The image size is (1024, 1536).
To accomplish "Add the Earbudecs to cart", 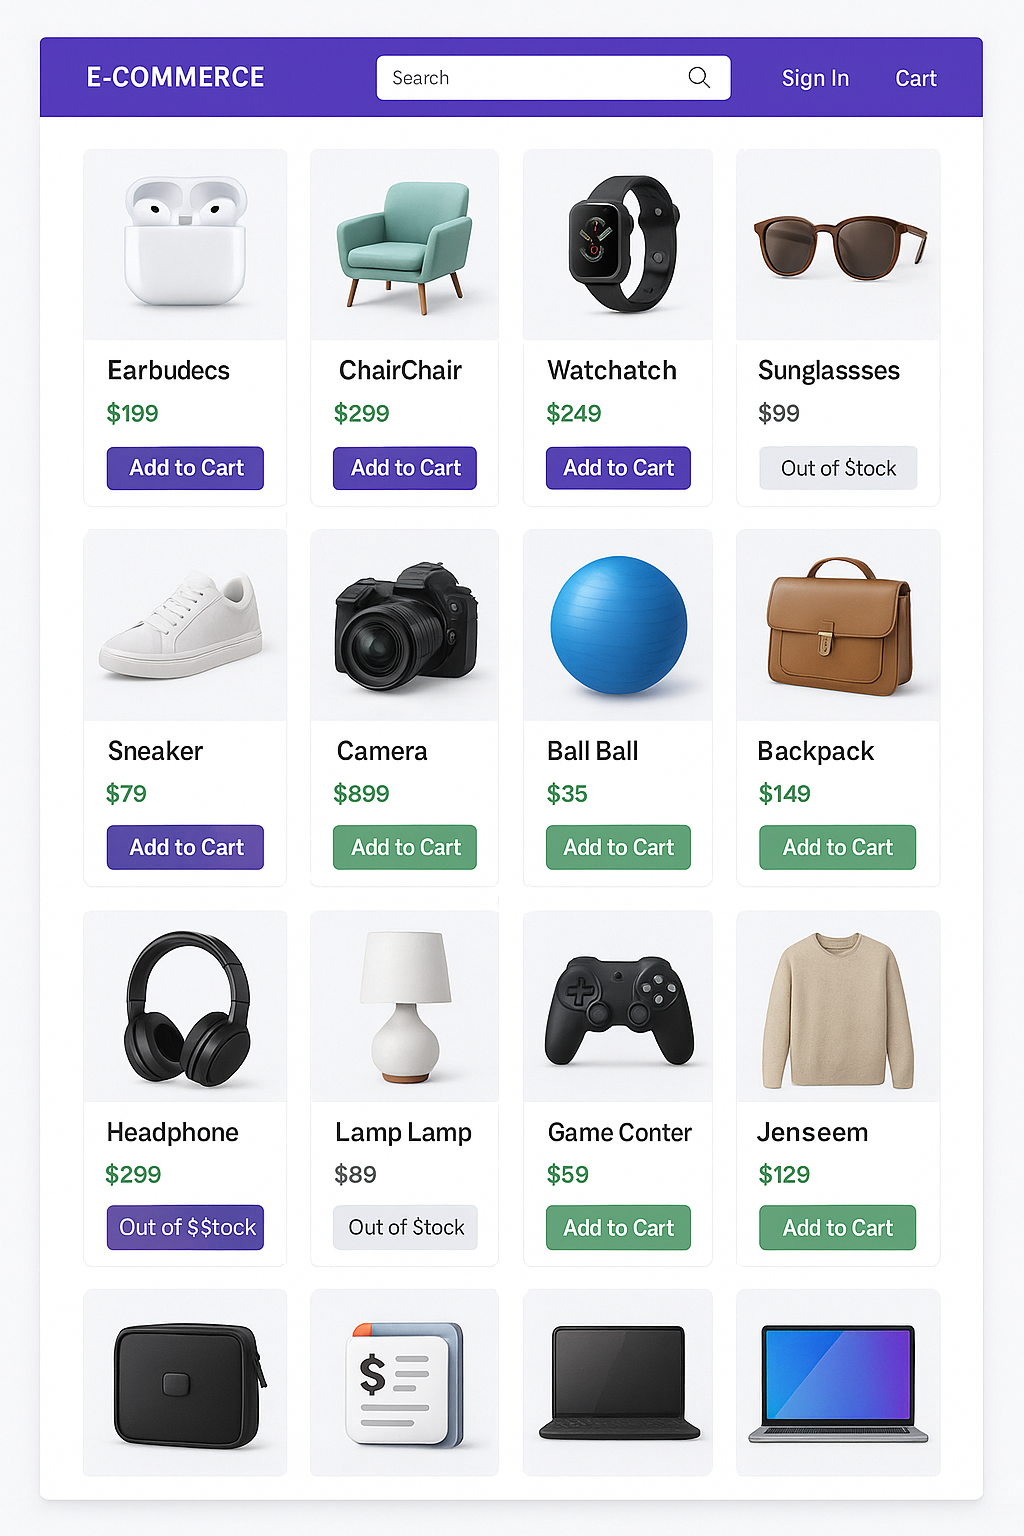I will tap(185, 468).
